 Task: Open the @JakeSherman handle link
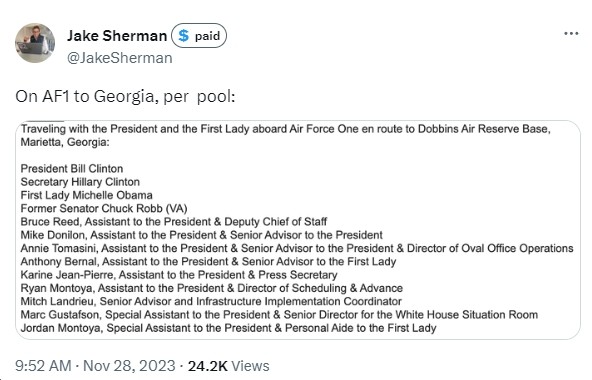pos(120,58)
